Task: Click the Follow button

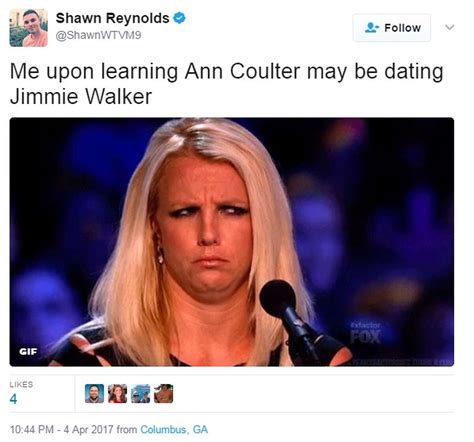Action: 392,28
